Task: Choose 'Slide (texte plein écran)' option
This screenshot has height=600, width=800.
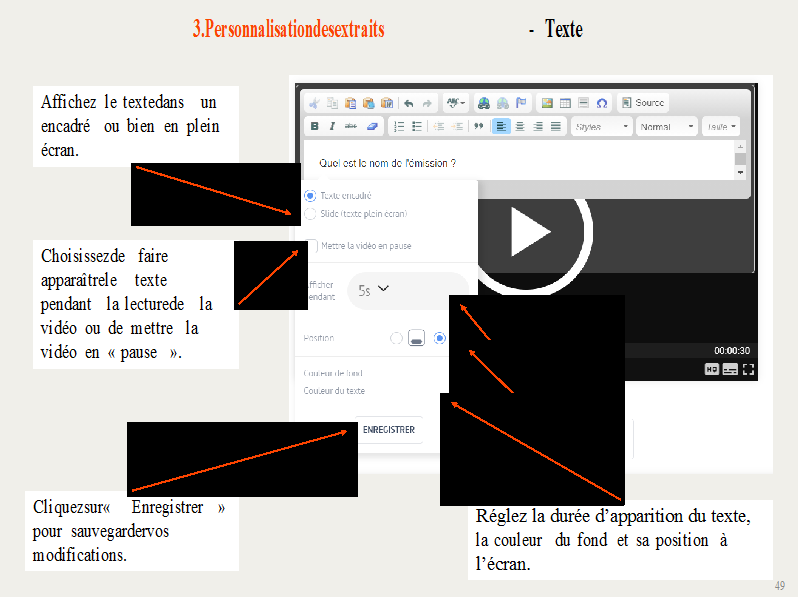Action: (310, 213)
